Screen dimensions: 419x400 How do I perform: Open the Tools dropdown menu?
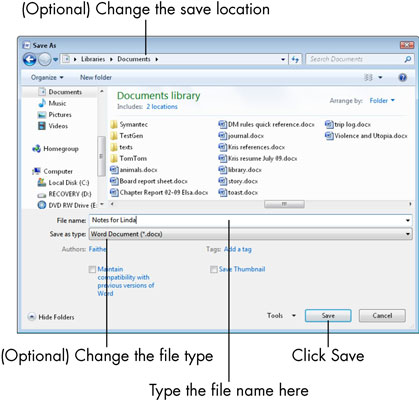281,315
